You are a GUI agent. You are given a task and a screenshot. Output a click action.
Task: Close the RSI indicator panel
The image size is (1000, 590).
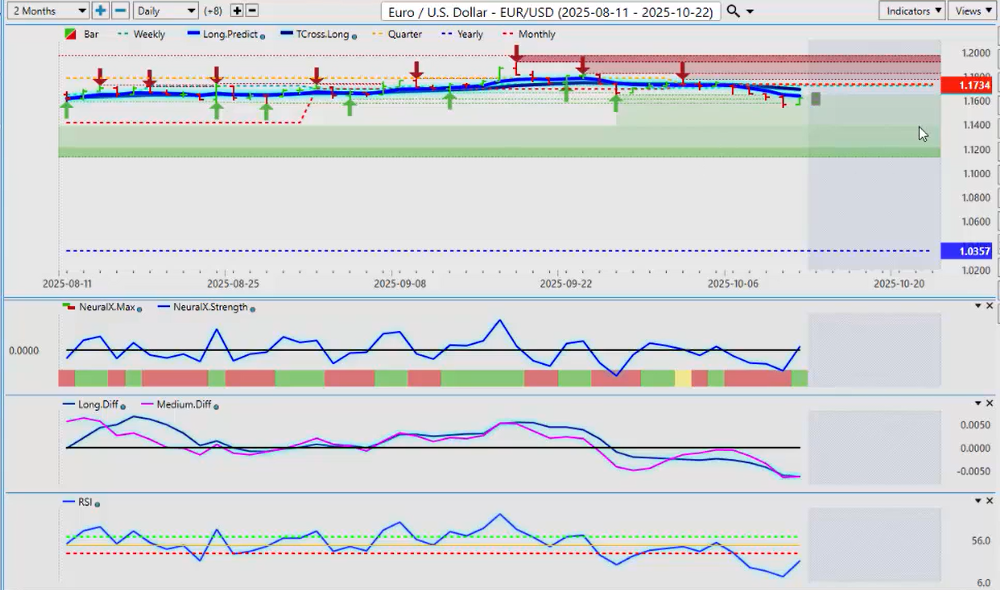(x=990, y=501)
